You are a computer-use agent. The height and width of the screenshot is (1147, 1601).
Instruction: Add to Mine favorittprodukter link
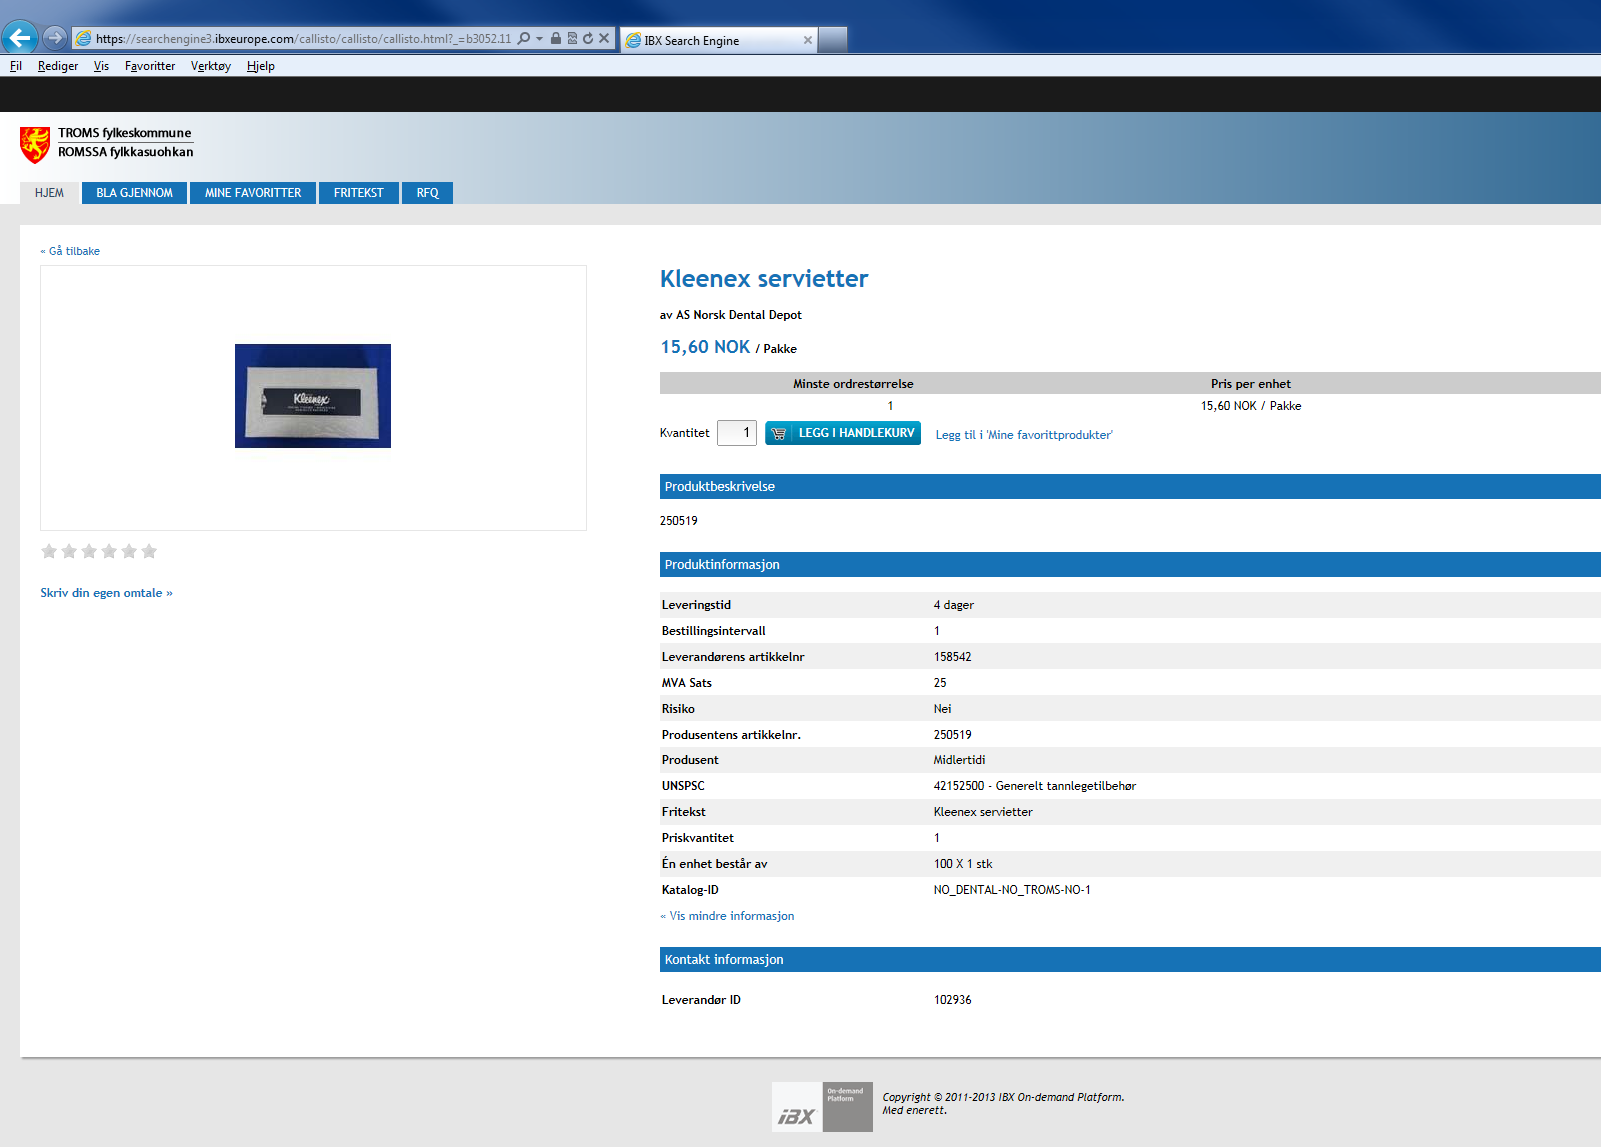point(1024,435)
